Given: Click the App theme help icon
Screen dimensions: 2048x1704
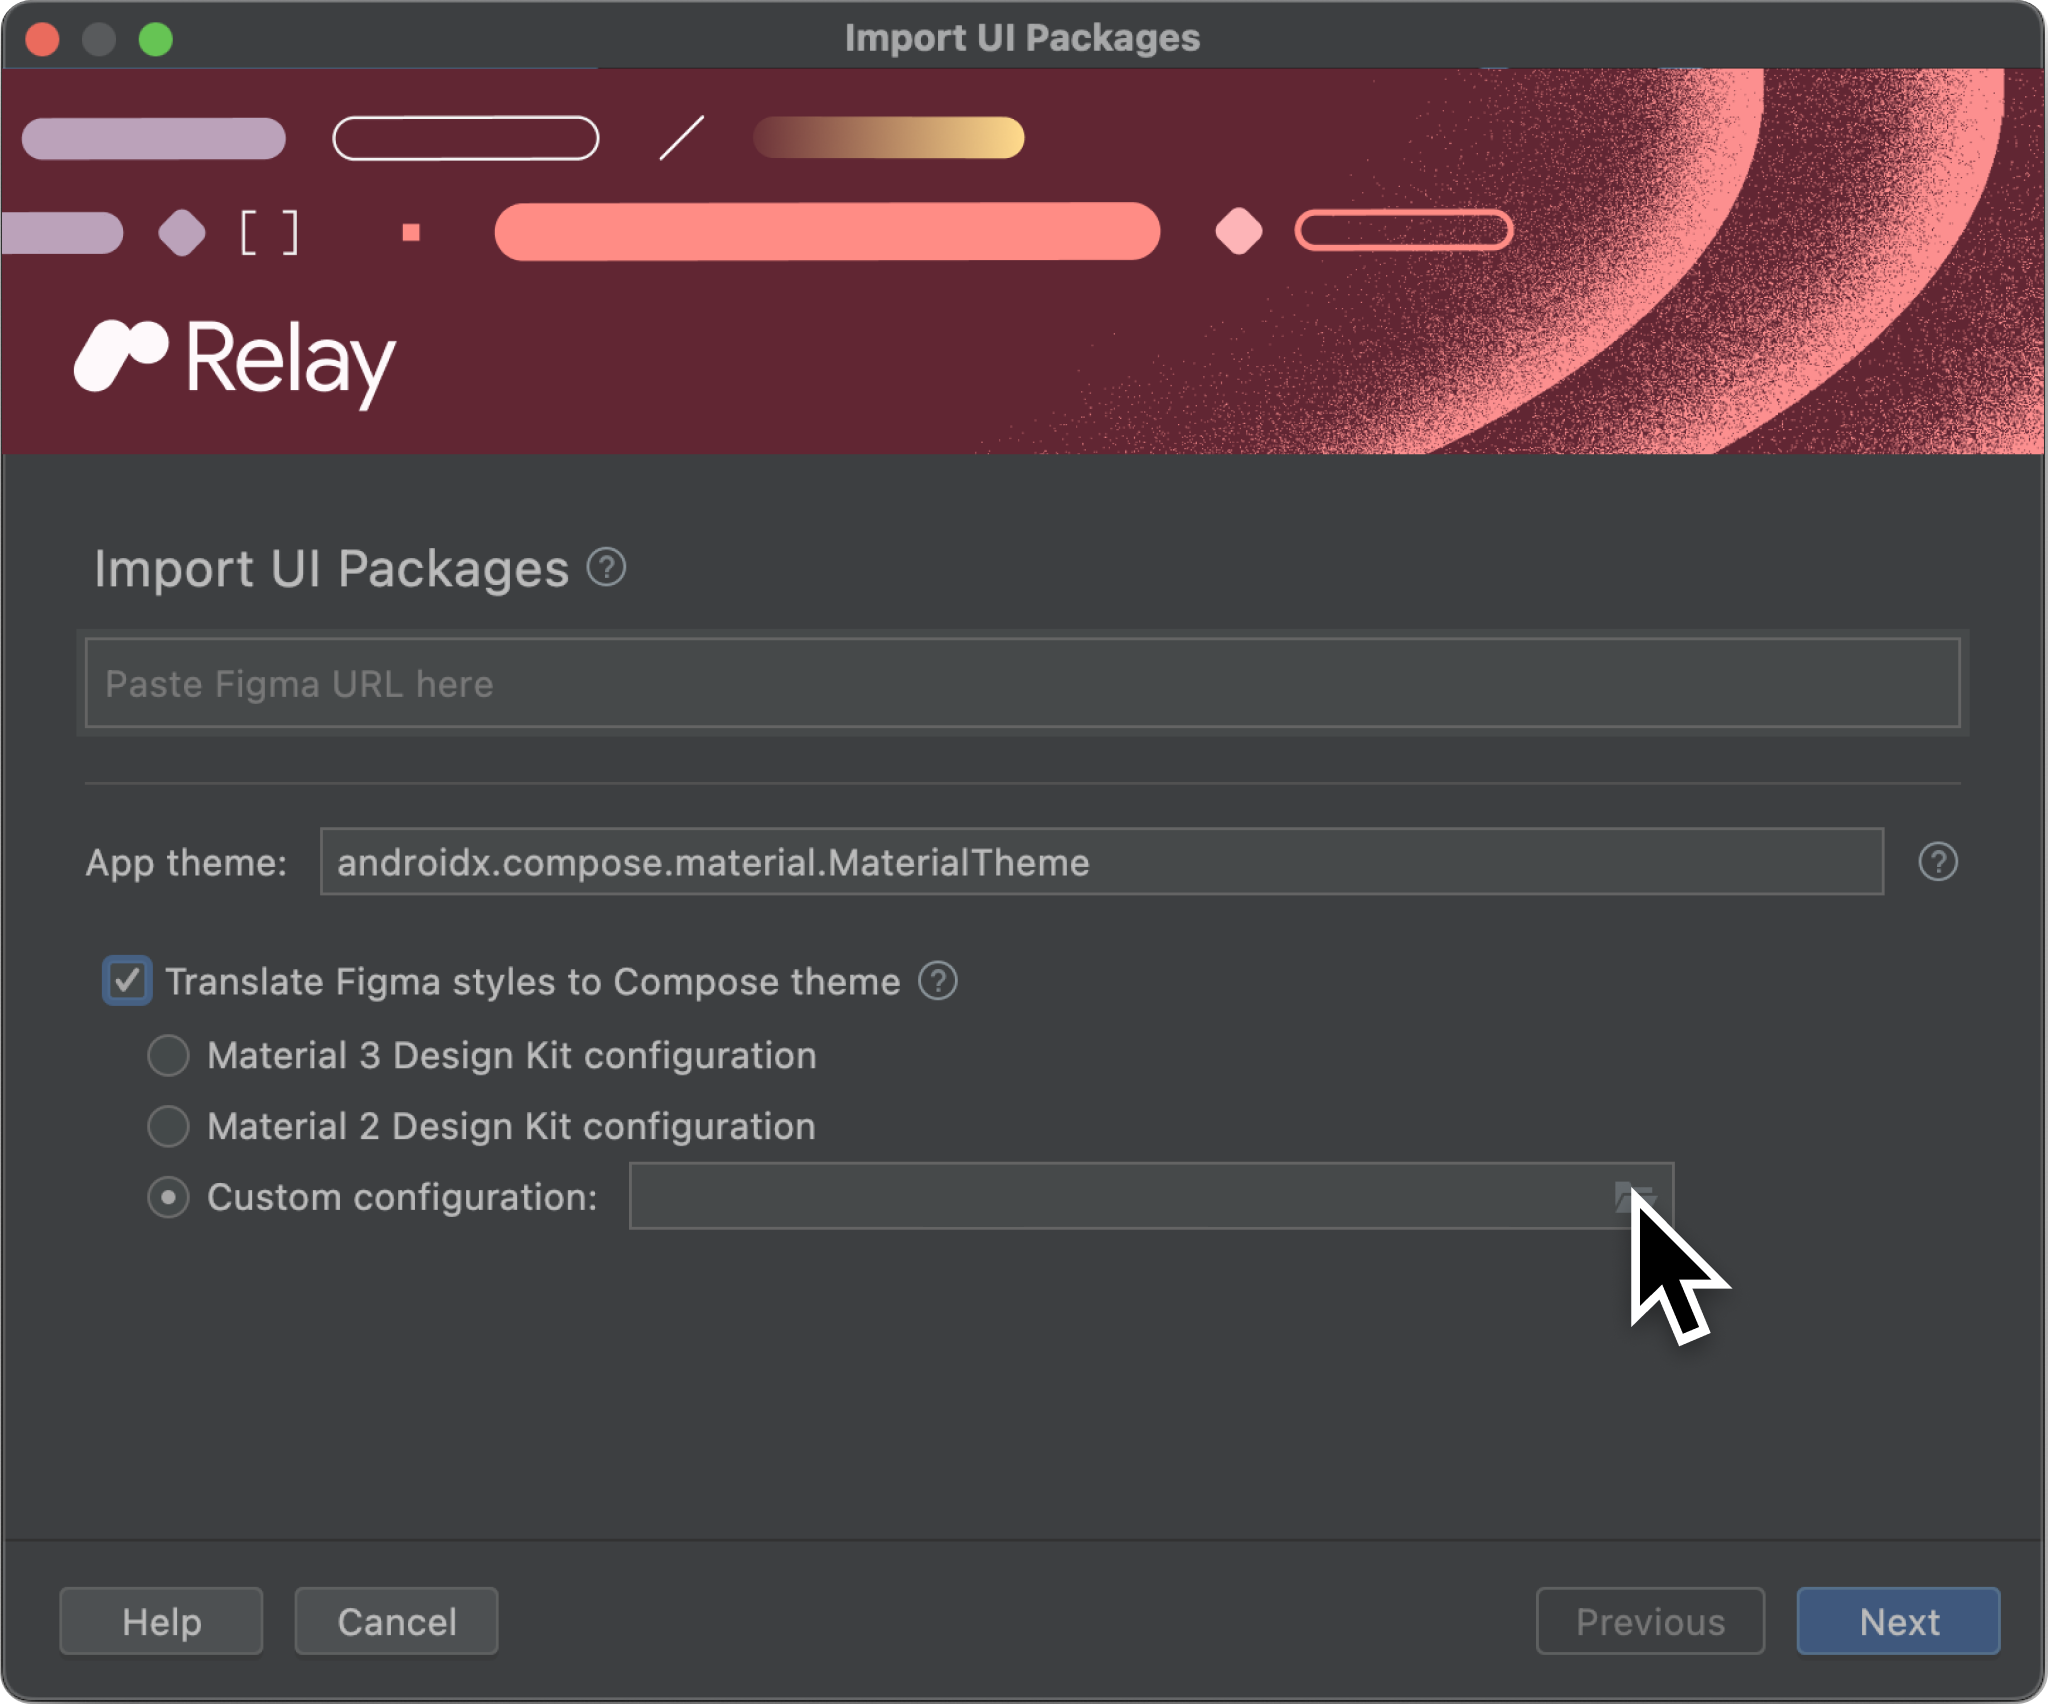Looking at the screenshot, I should 1939,861.
